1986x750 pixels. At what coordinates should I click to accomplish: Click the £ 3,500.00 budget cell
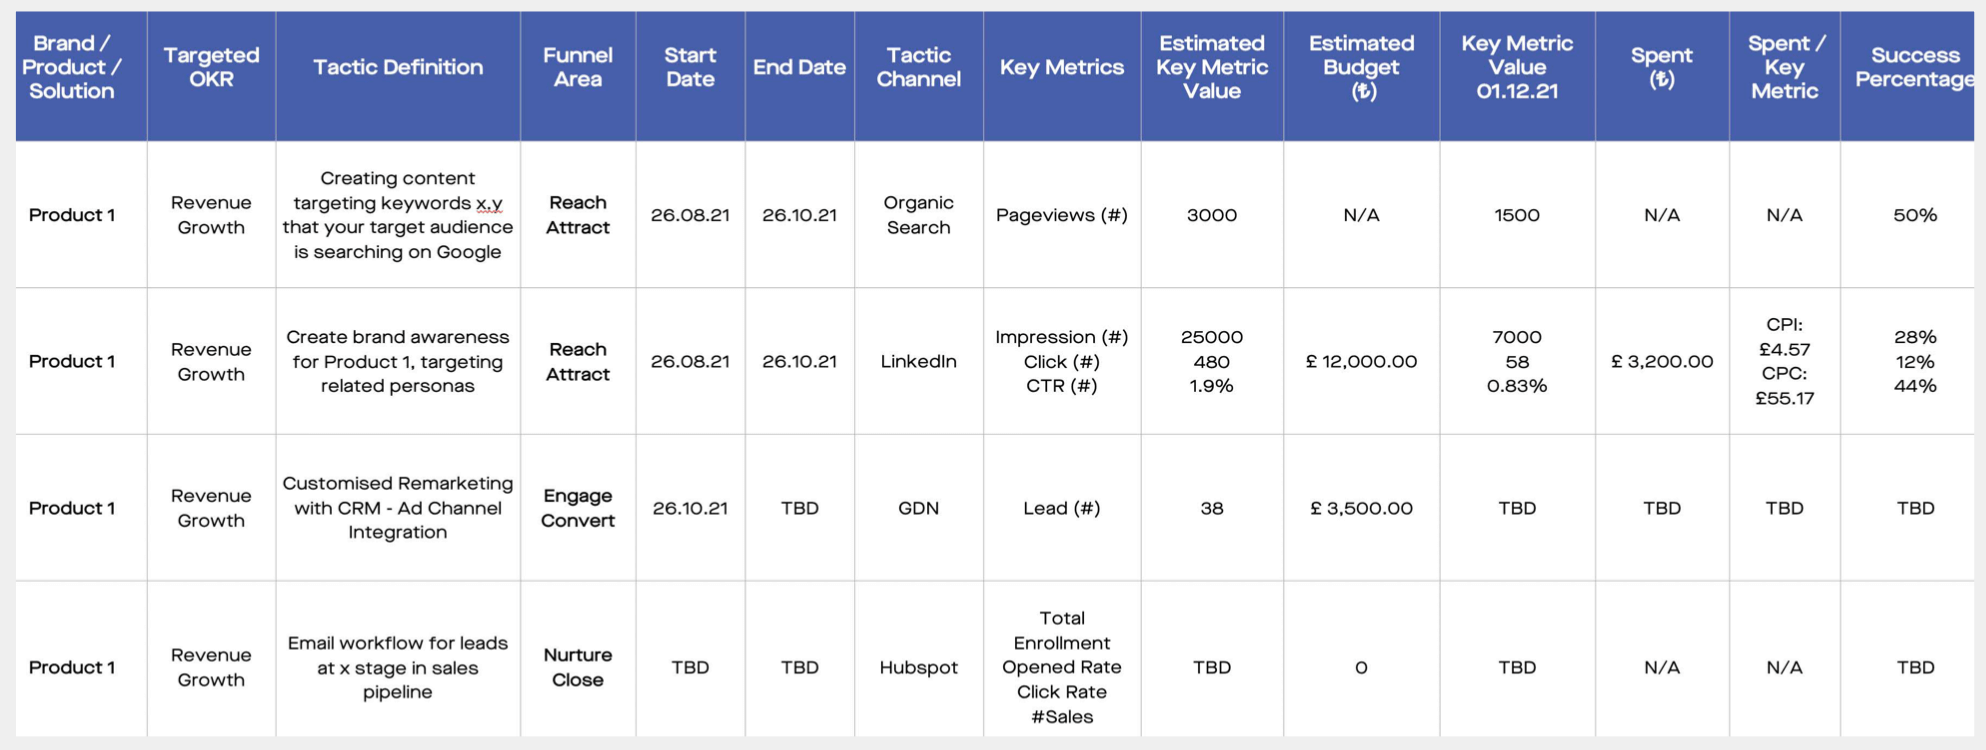pos(1361,508)
